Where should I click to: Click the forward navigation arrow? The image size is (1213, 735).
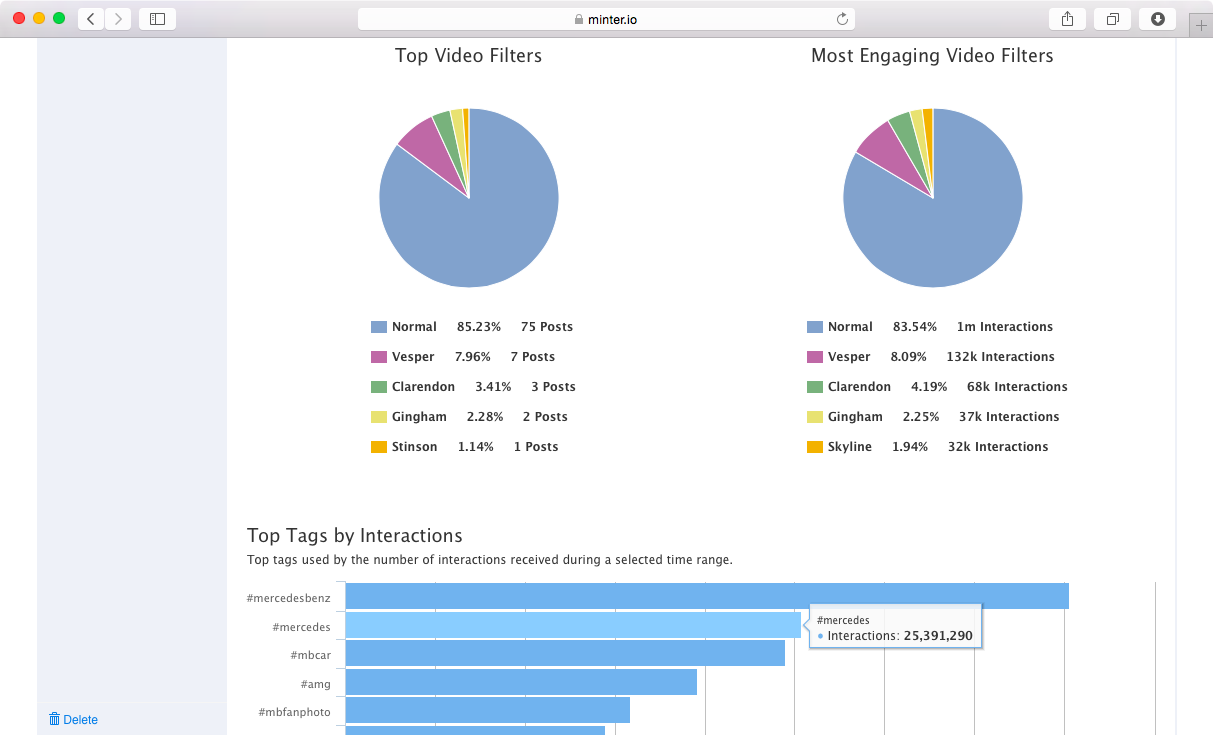(x=118, y=17)
